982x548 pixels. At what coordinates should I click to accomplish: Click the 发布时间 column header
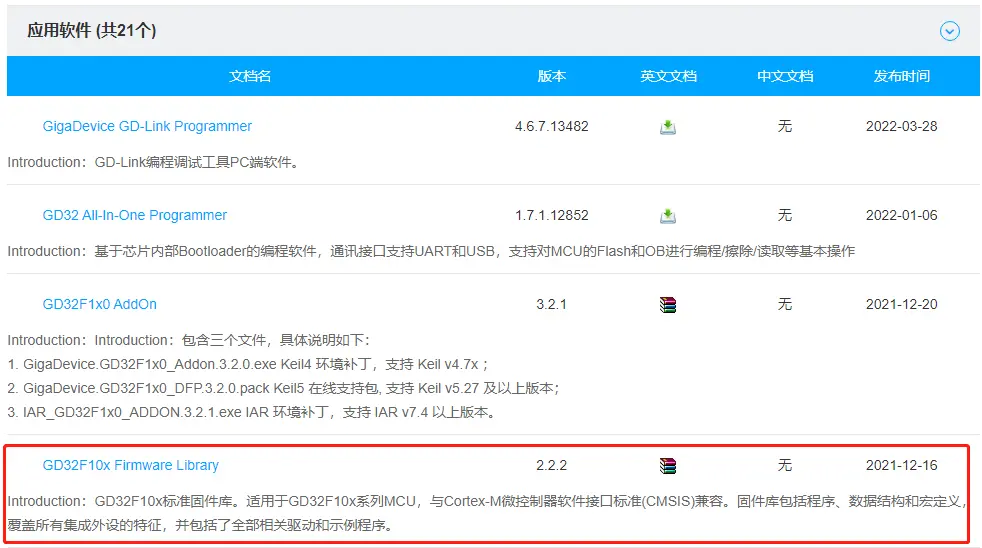coord(902,76)
